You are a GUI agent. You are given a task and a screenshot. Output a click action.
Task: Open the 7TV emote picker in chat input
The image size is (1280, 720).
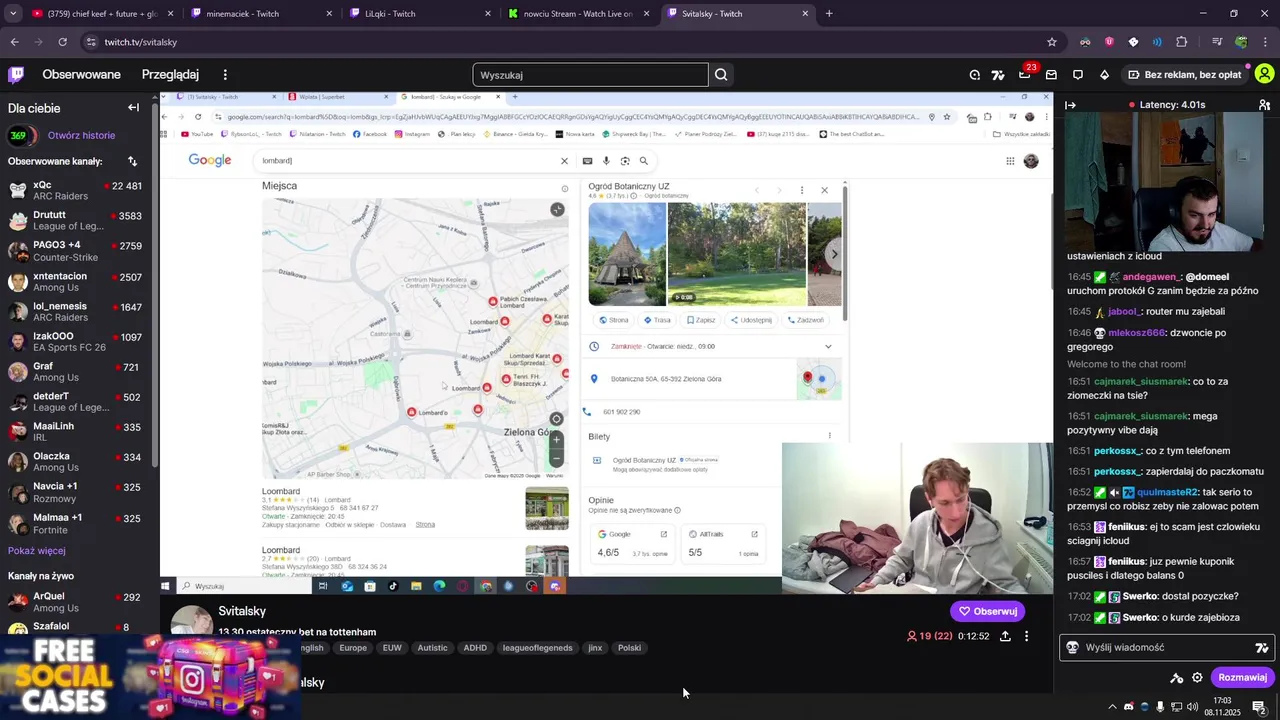[1262, 648]
